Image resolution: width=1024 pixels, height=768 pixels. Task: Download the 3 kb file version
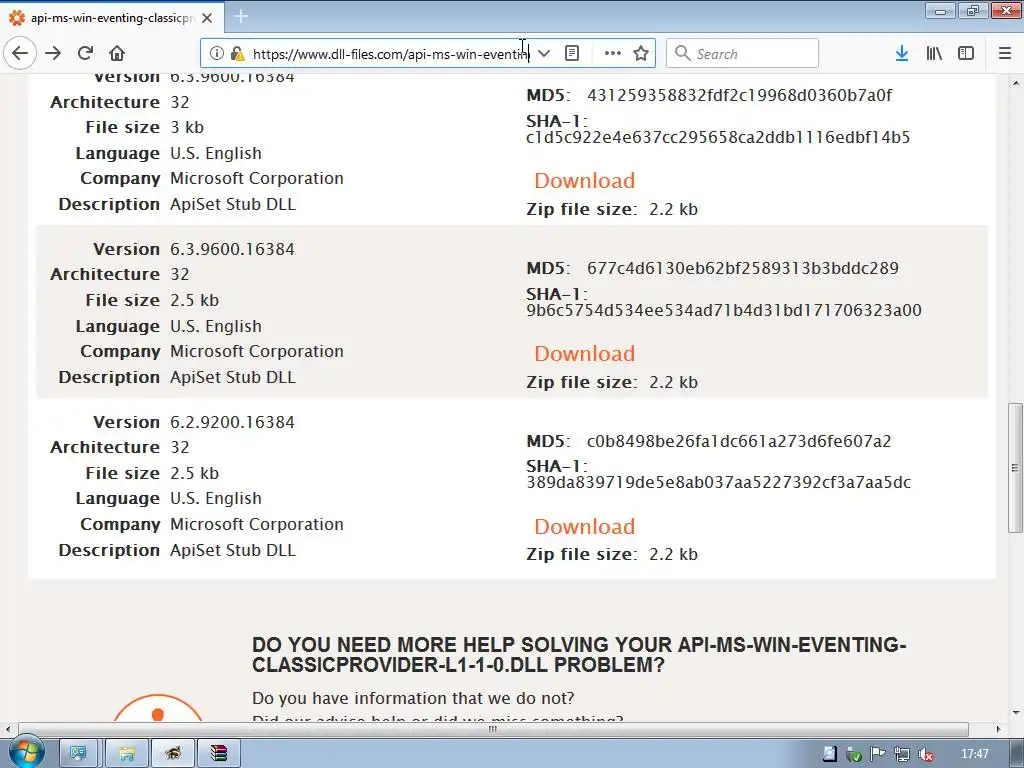point(584,180)
